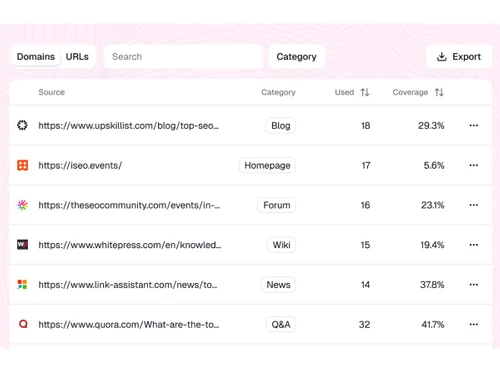Click the 37.8% coverage value

[x=432, y=285]
